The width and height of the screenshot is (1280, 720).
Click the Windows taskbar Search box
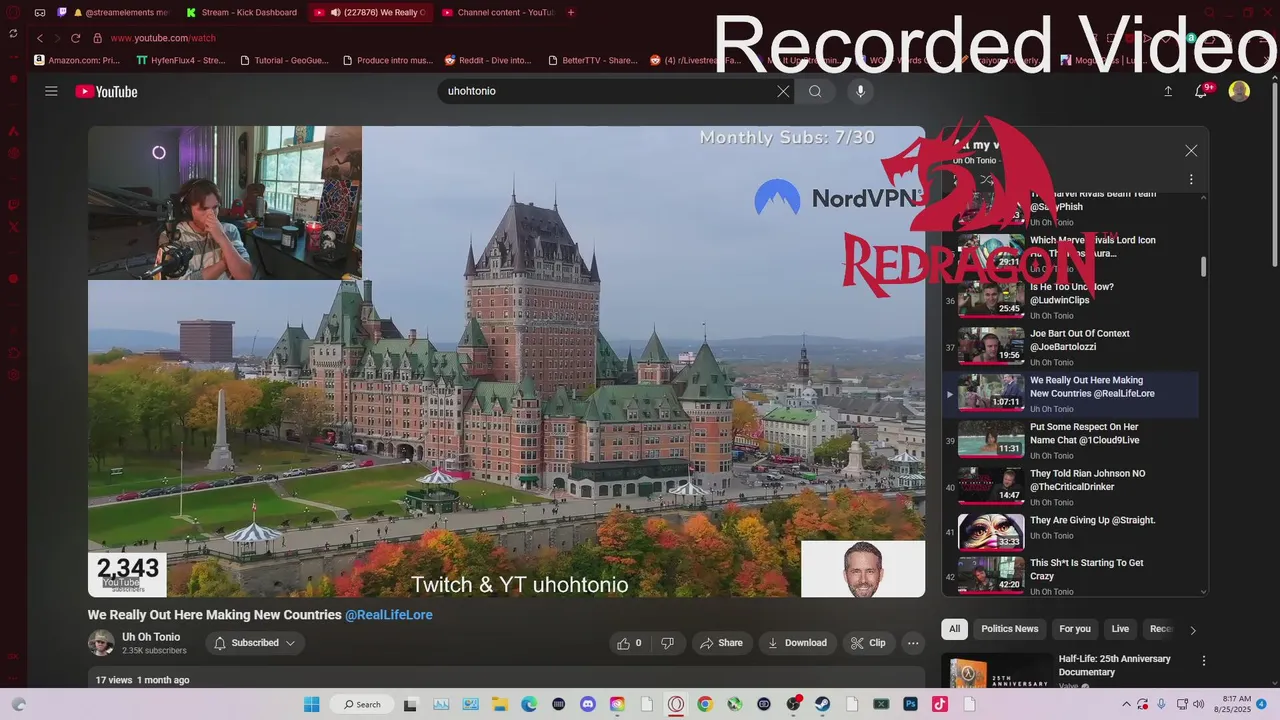tap(361, 704)
